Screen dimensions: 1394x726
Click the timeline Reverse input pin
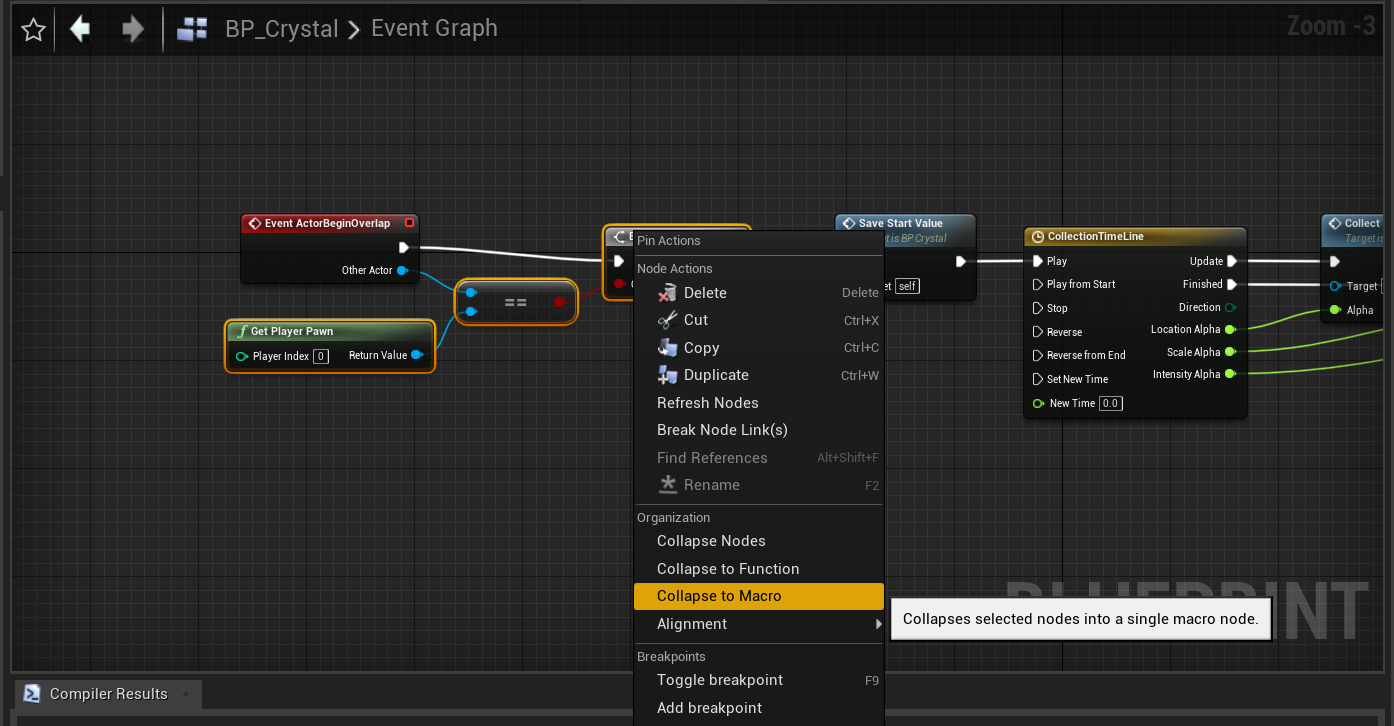click(1038, 332)
